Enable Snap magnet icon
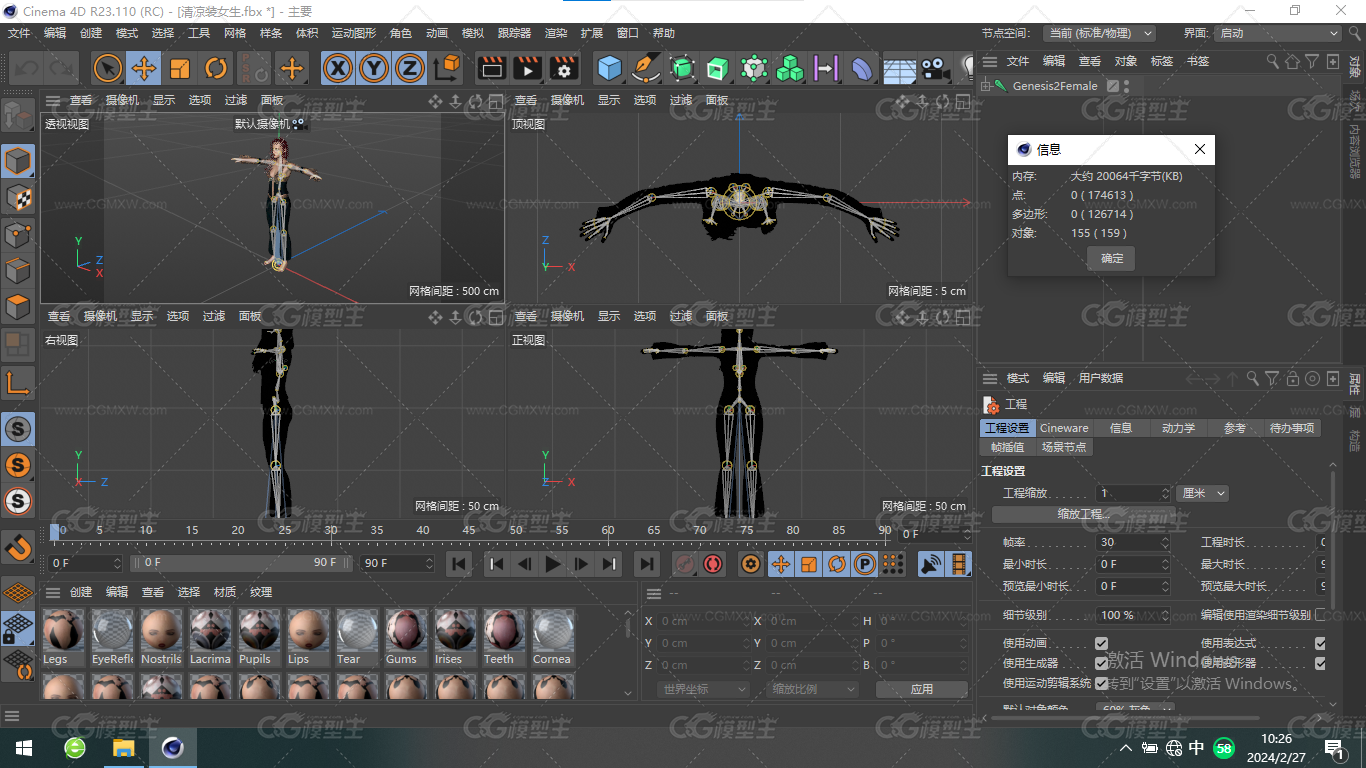1366x768 pixels. click(18, 547)
